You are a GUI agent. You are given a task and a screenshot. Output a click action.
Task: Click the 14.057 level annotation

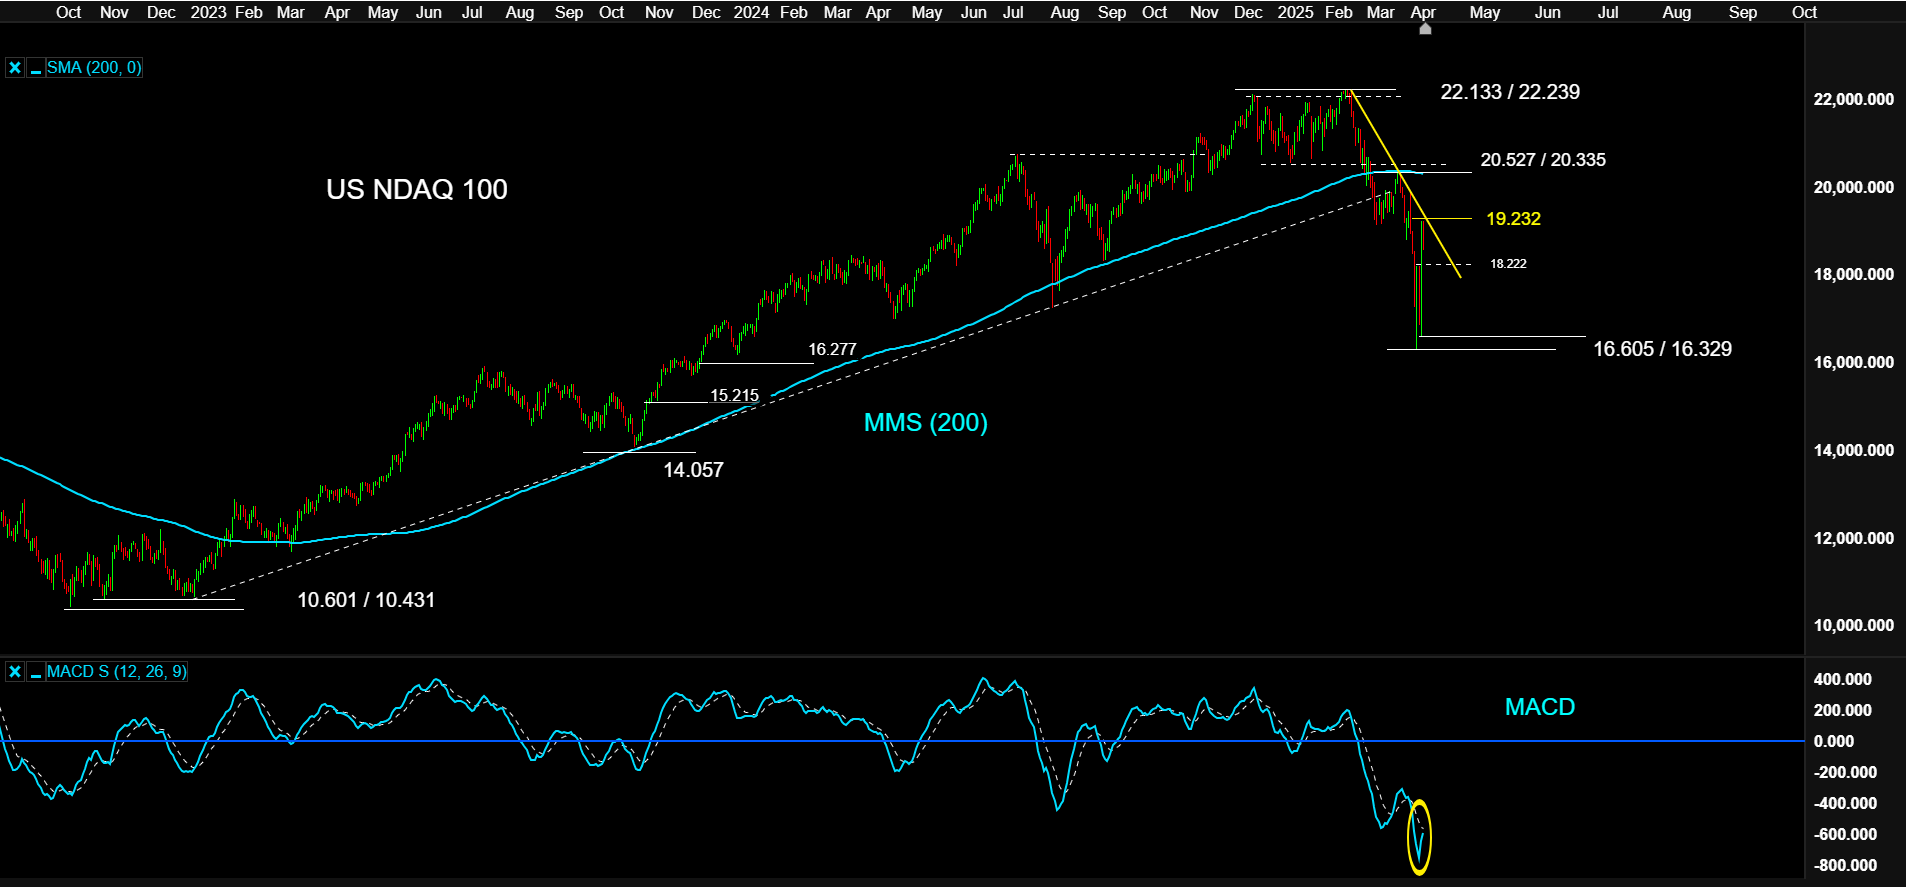[x=693, y=470]
